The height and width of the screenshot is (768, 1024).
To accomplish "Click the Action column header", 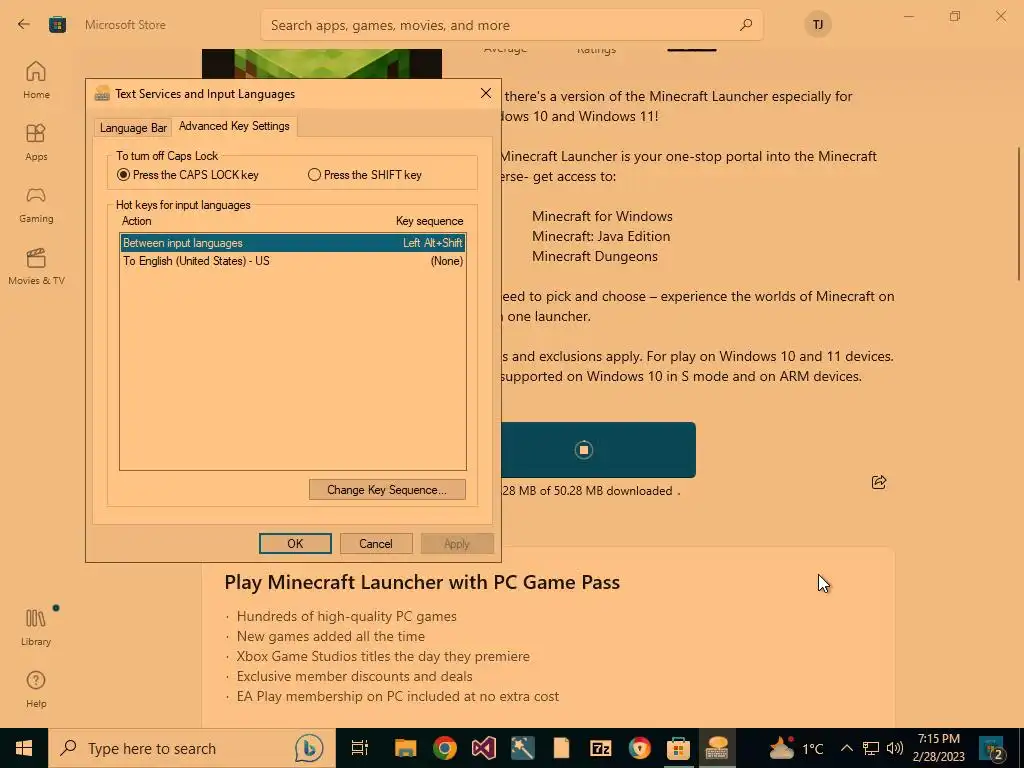I will pyautogui.click(x=136, y=221).
